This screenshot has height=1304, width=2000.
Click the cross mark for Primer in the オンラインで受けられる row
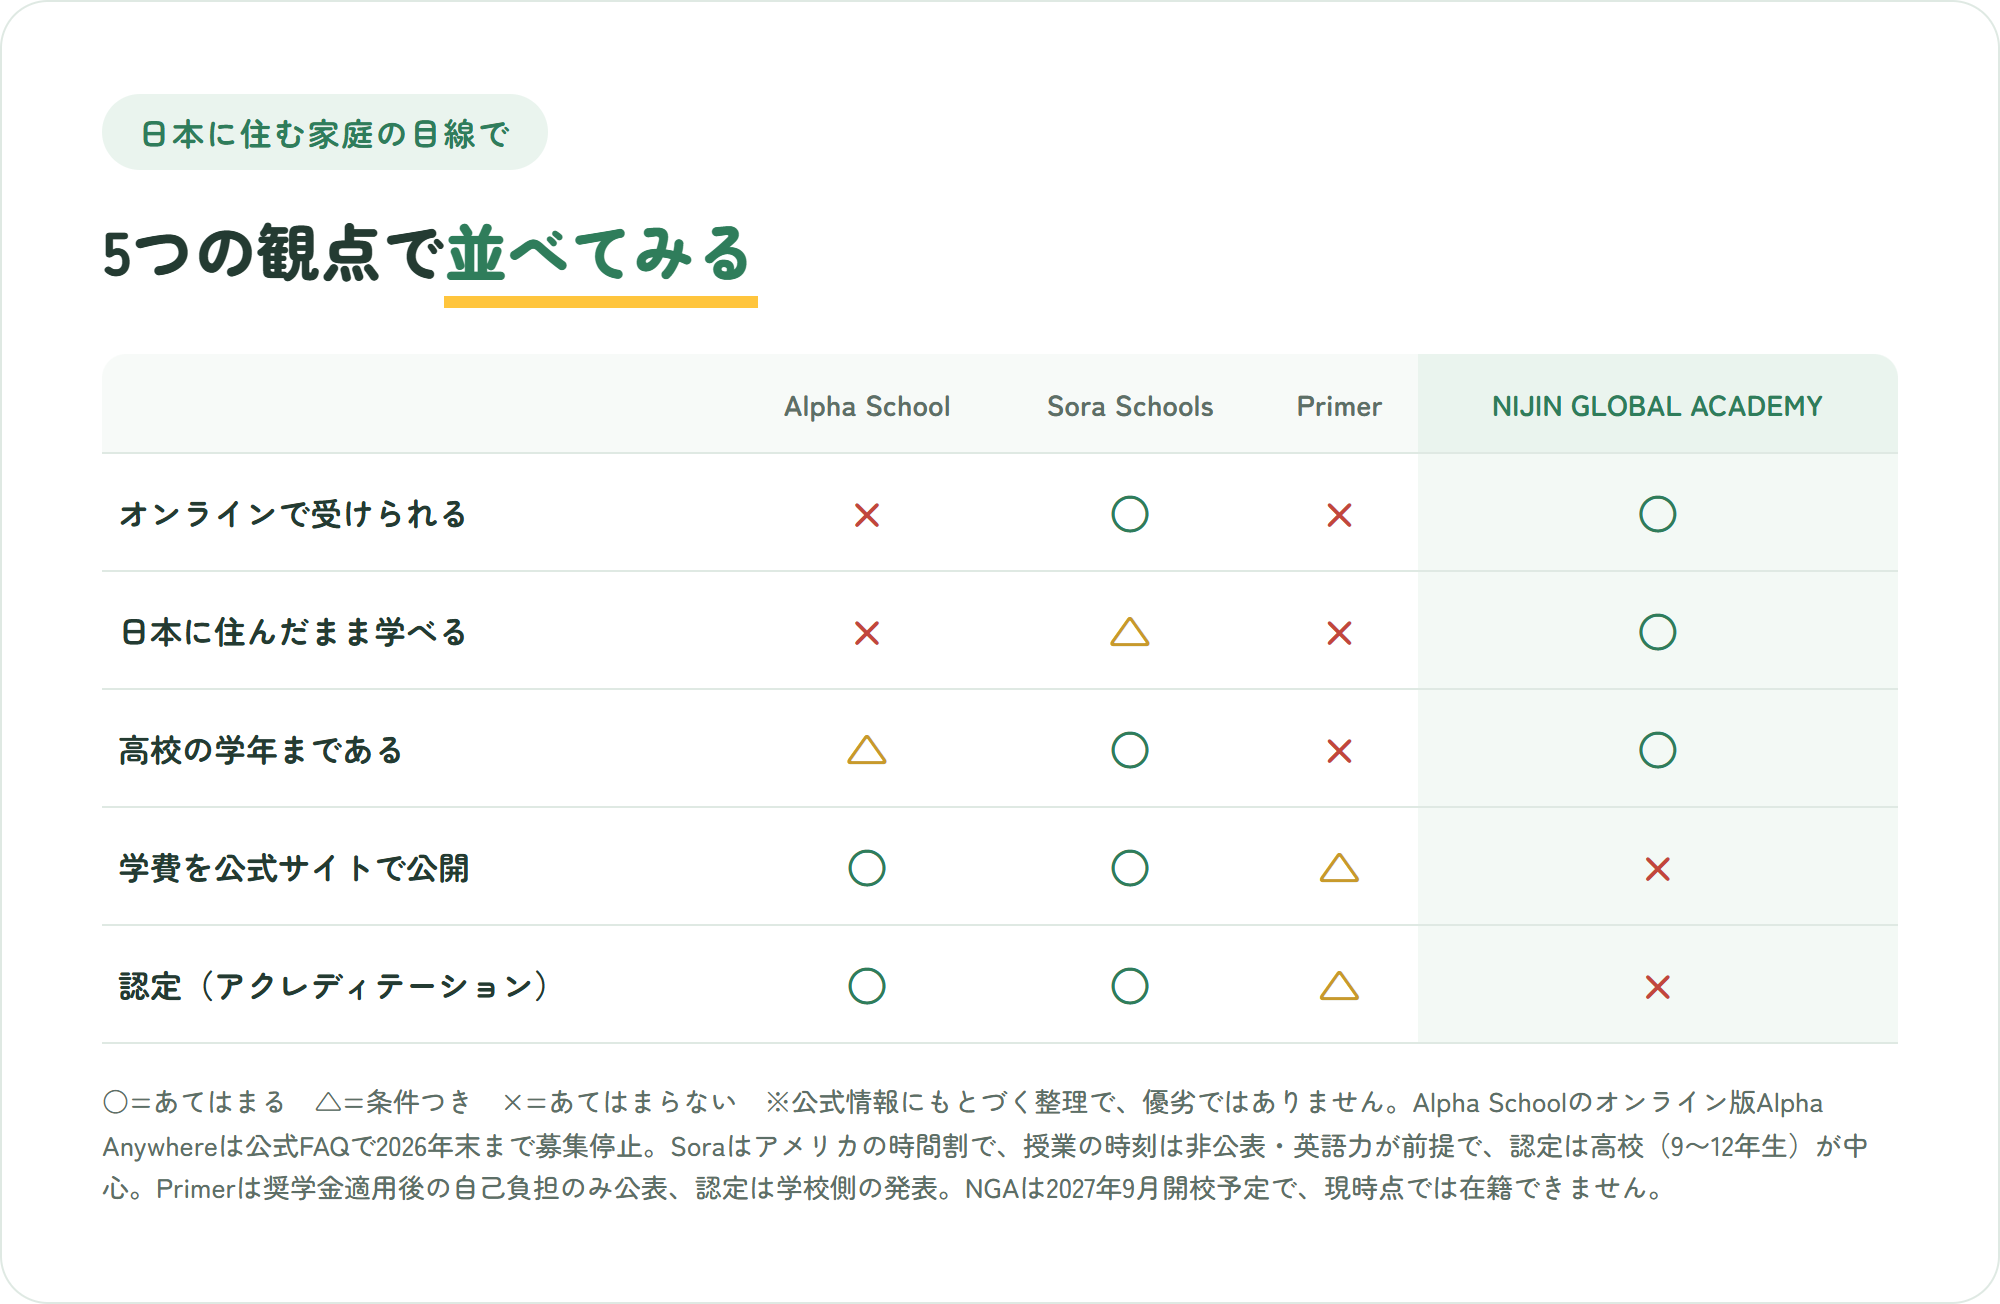click(1339, 515)
